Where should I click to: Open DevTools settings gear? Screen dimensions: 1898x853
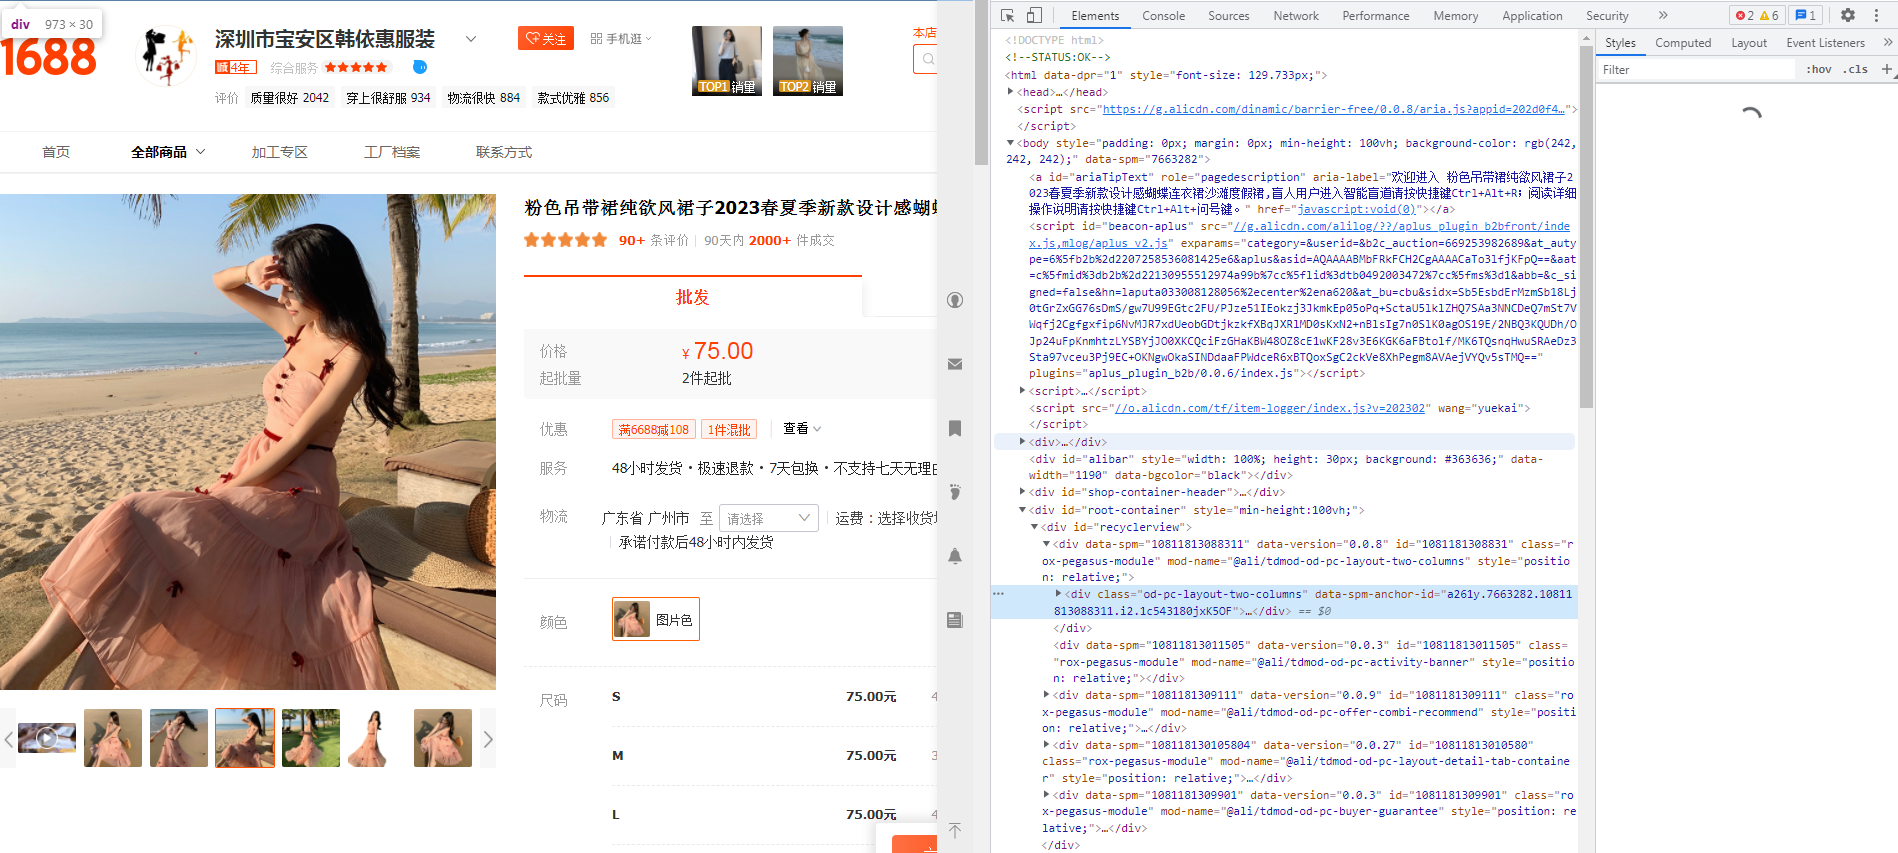point(1848,15)
